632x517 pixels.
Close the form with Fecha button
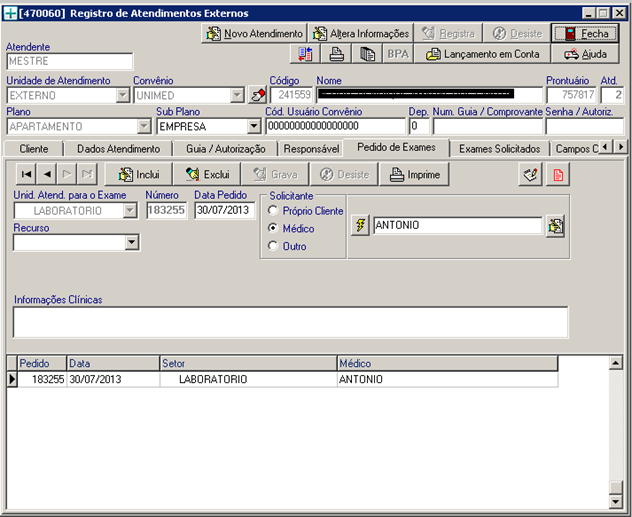[x=585, y=33]
